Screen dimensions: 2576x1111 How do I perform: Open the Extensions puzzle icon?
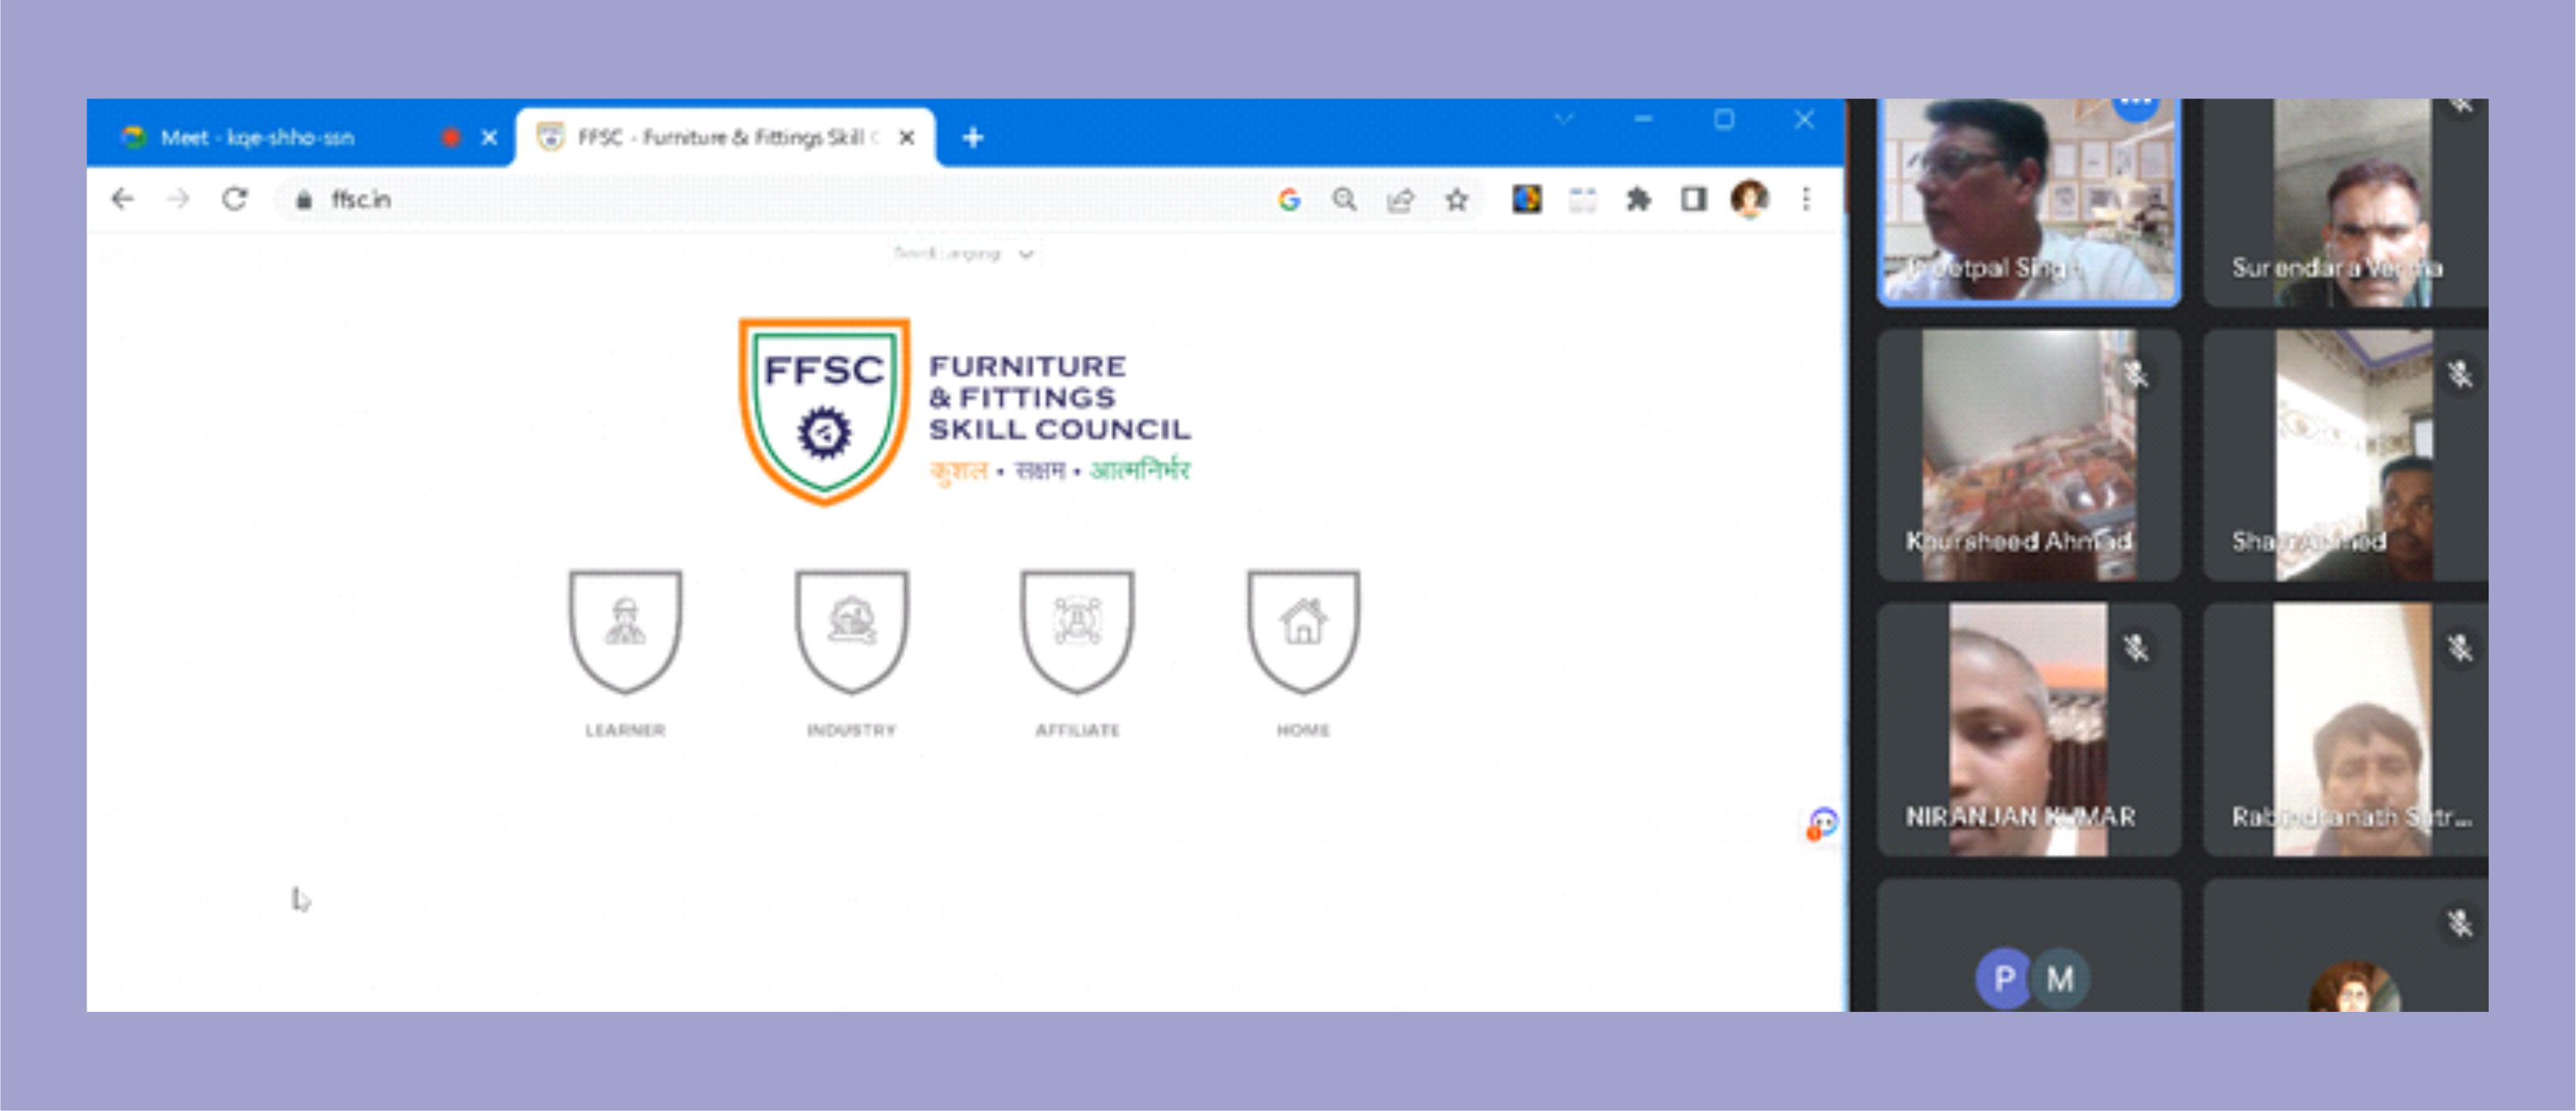(1638, 200)
